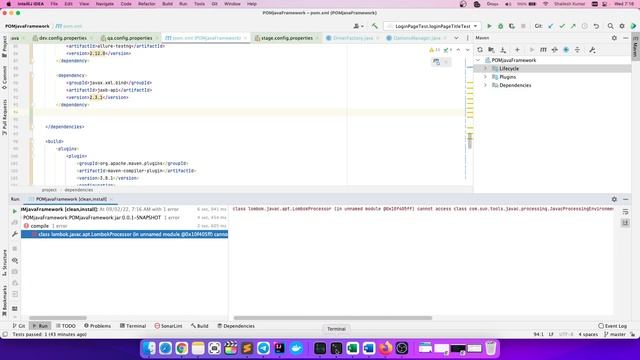Open run configuration dropdown LoginPageTest
640x360 pixels.
point(432,26)
